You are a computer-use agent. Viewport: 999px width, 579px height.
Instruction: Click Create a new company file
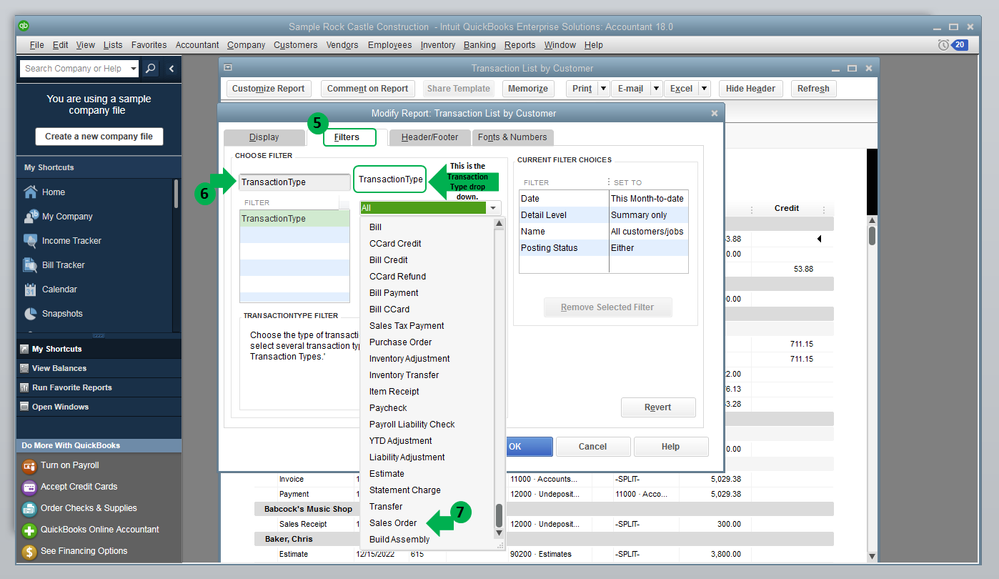99,136
